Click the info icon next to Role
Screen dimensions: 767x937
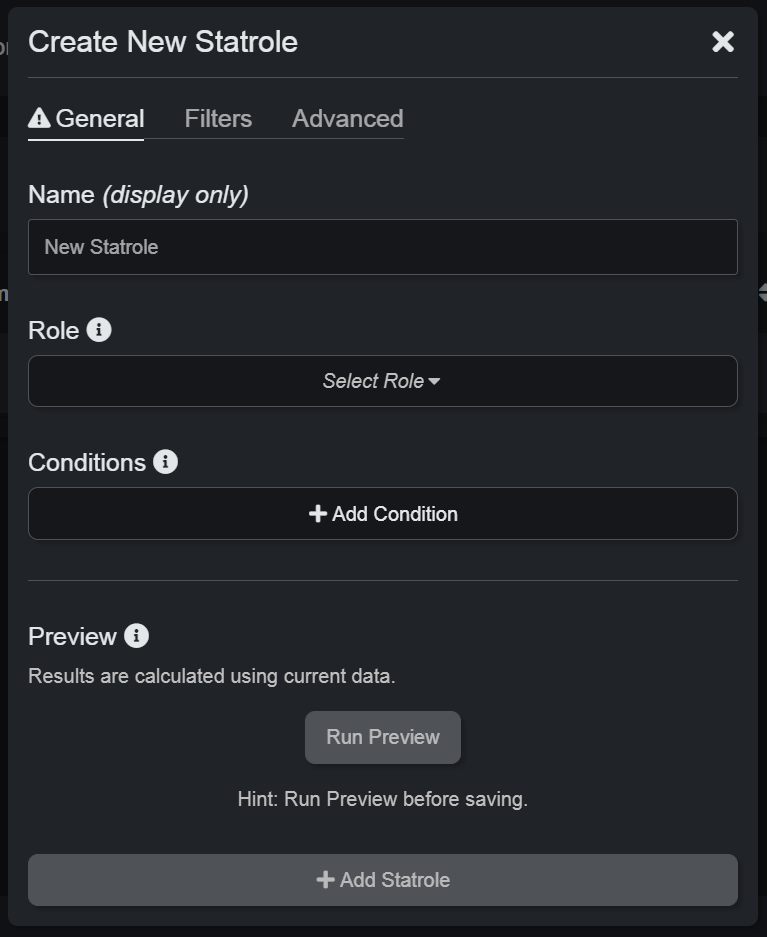pyautogui.click(x=99, y=330)
